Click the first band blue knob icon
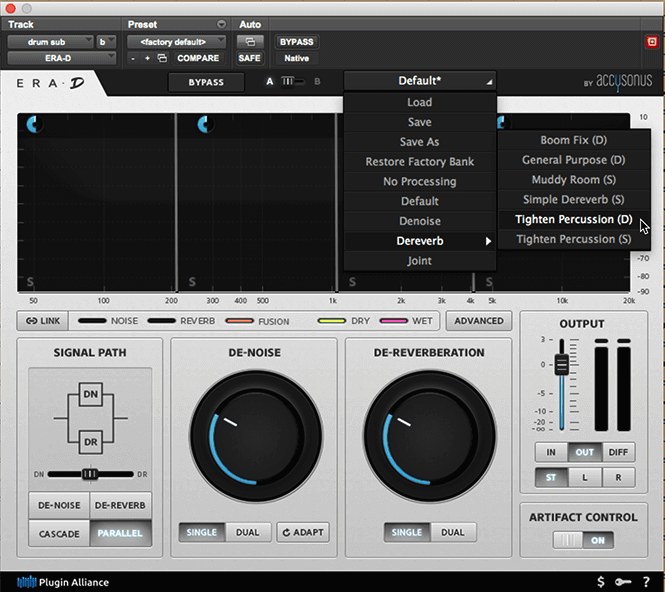665x592 pixels. coord(34,124)
